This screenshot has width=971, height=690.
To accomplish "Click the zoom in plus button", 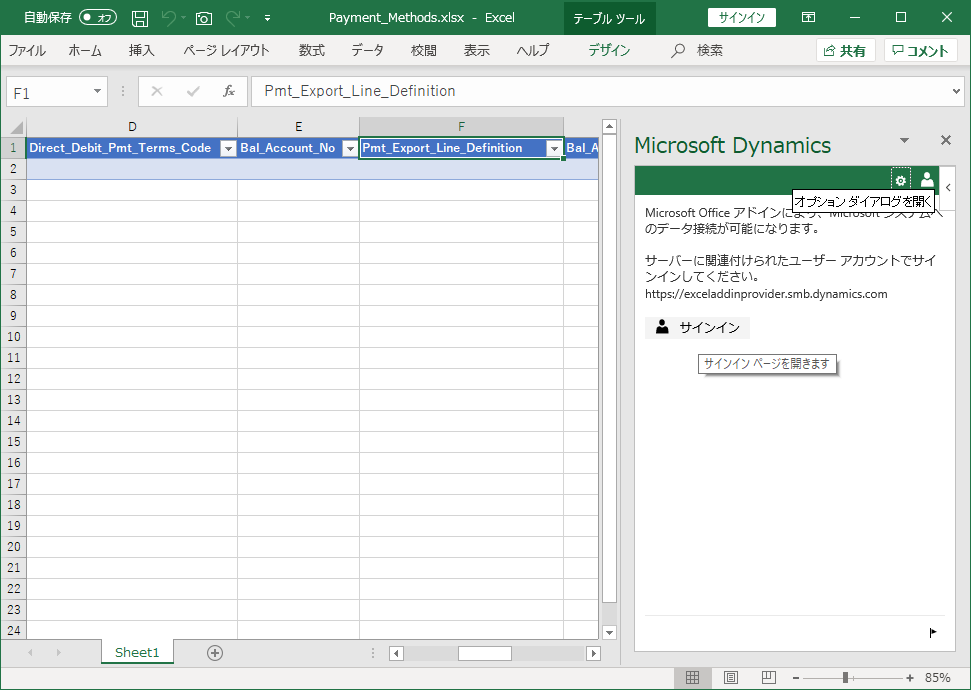I will [x=910, y=678].
